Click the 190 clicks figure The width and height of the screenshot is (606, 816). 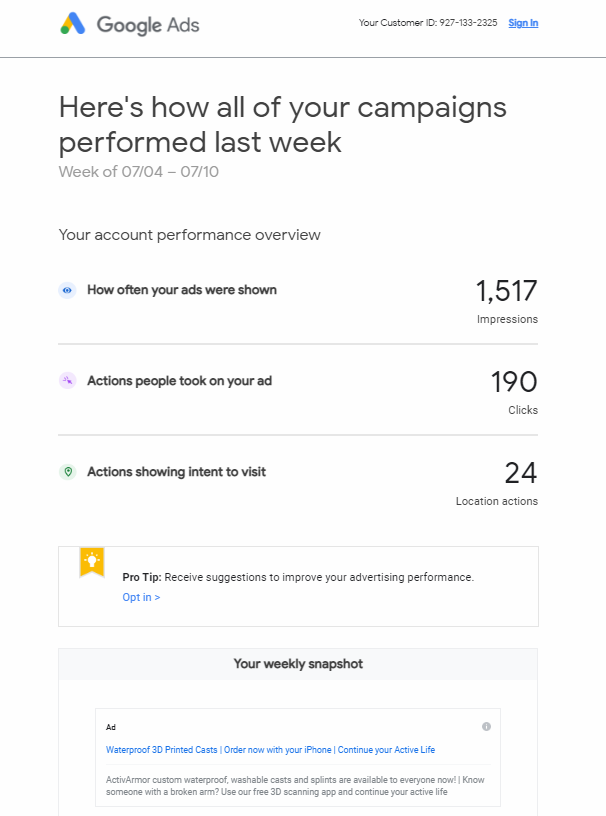point(514,381)
